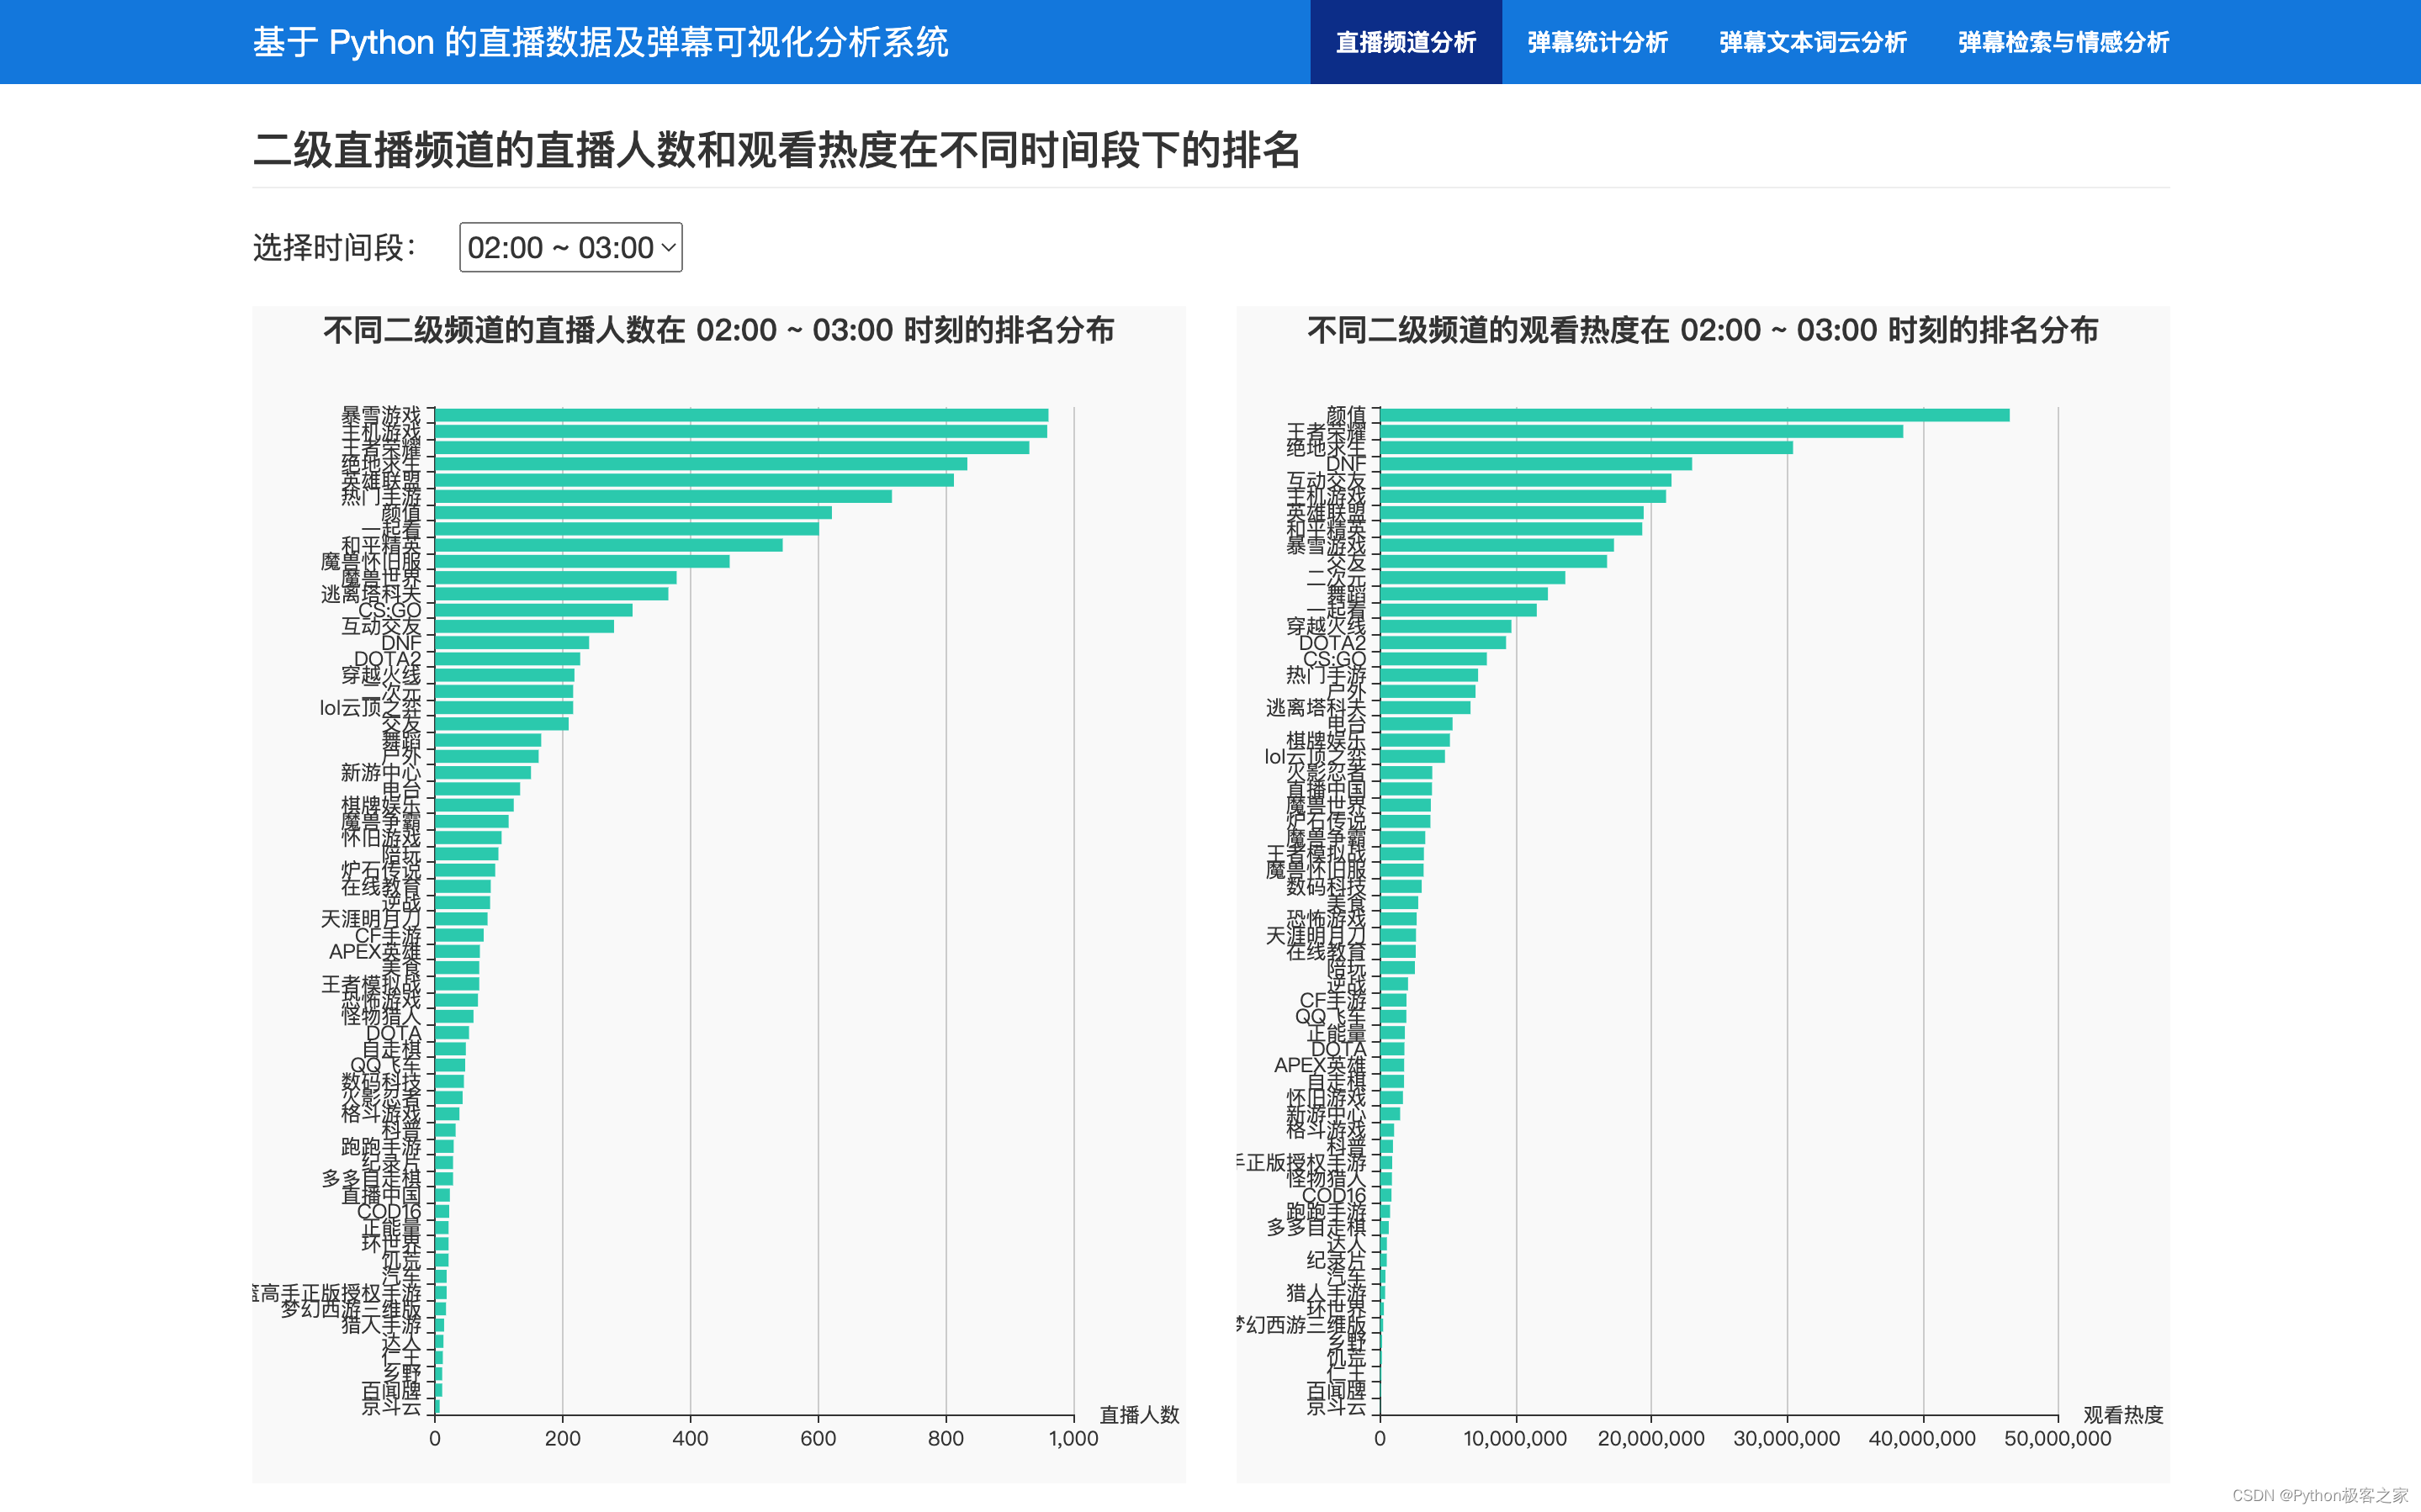Viewport: 2421px width, 1512px height.
Task: Click the 30,000,000 tick label on the right chart
Action: [1786, 1438]
